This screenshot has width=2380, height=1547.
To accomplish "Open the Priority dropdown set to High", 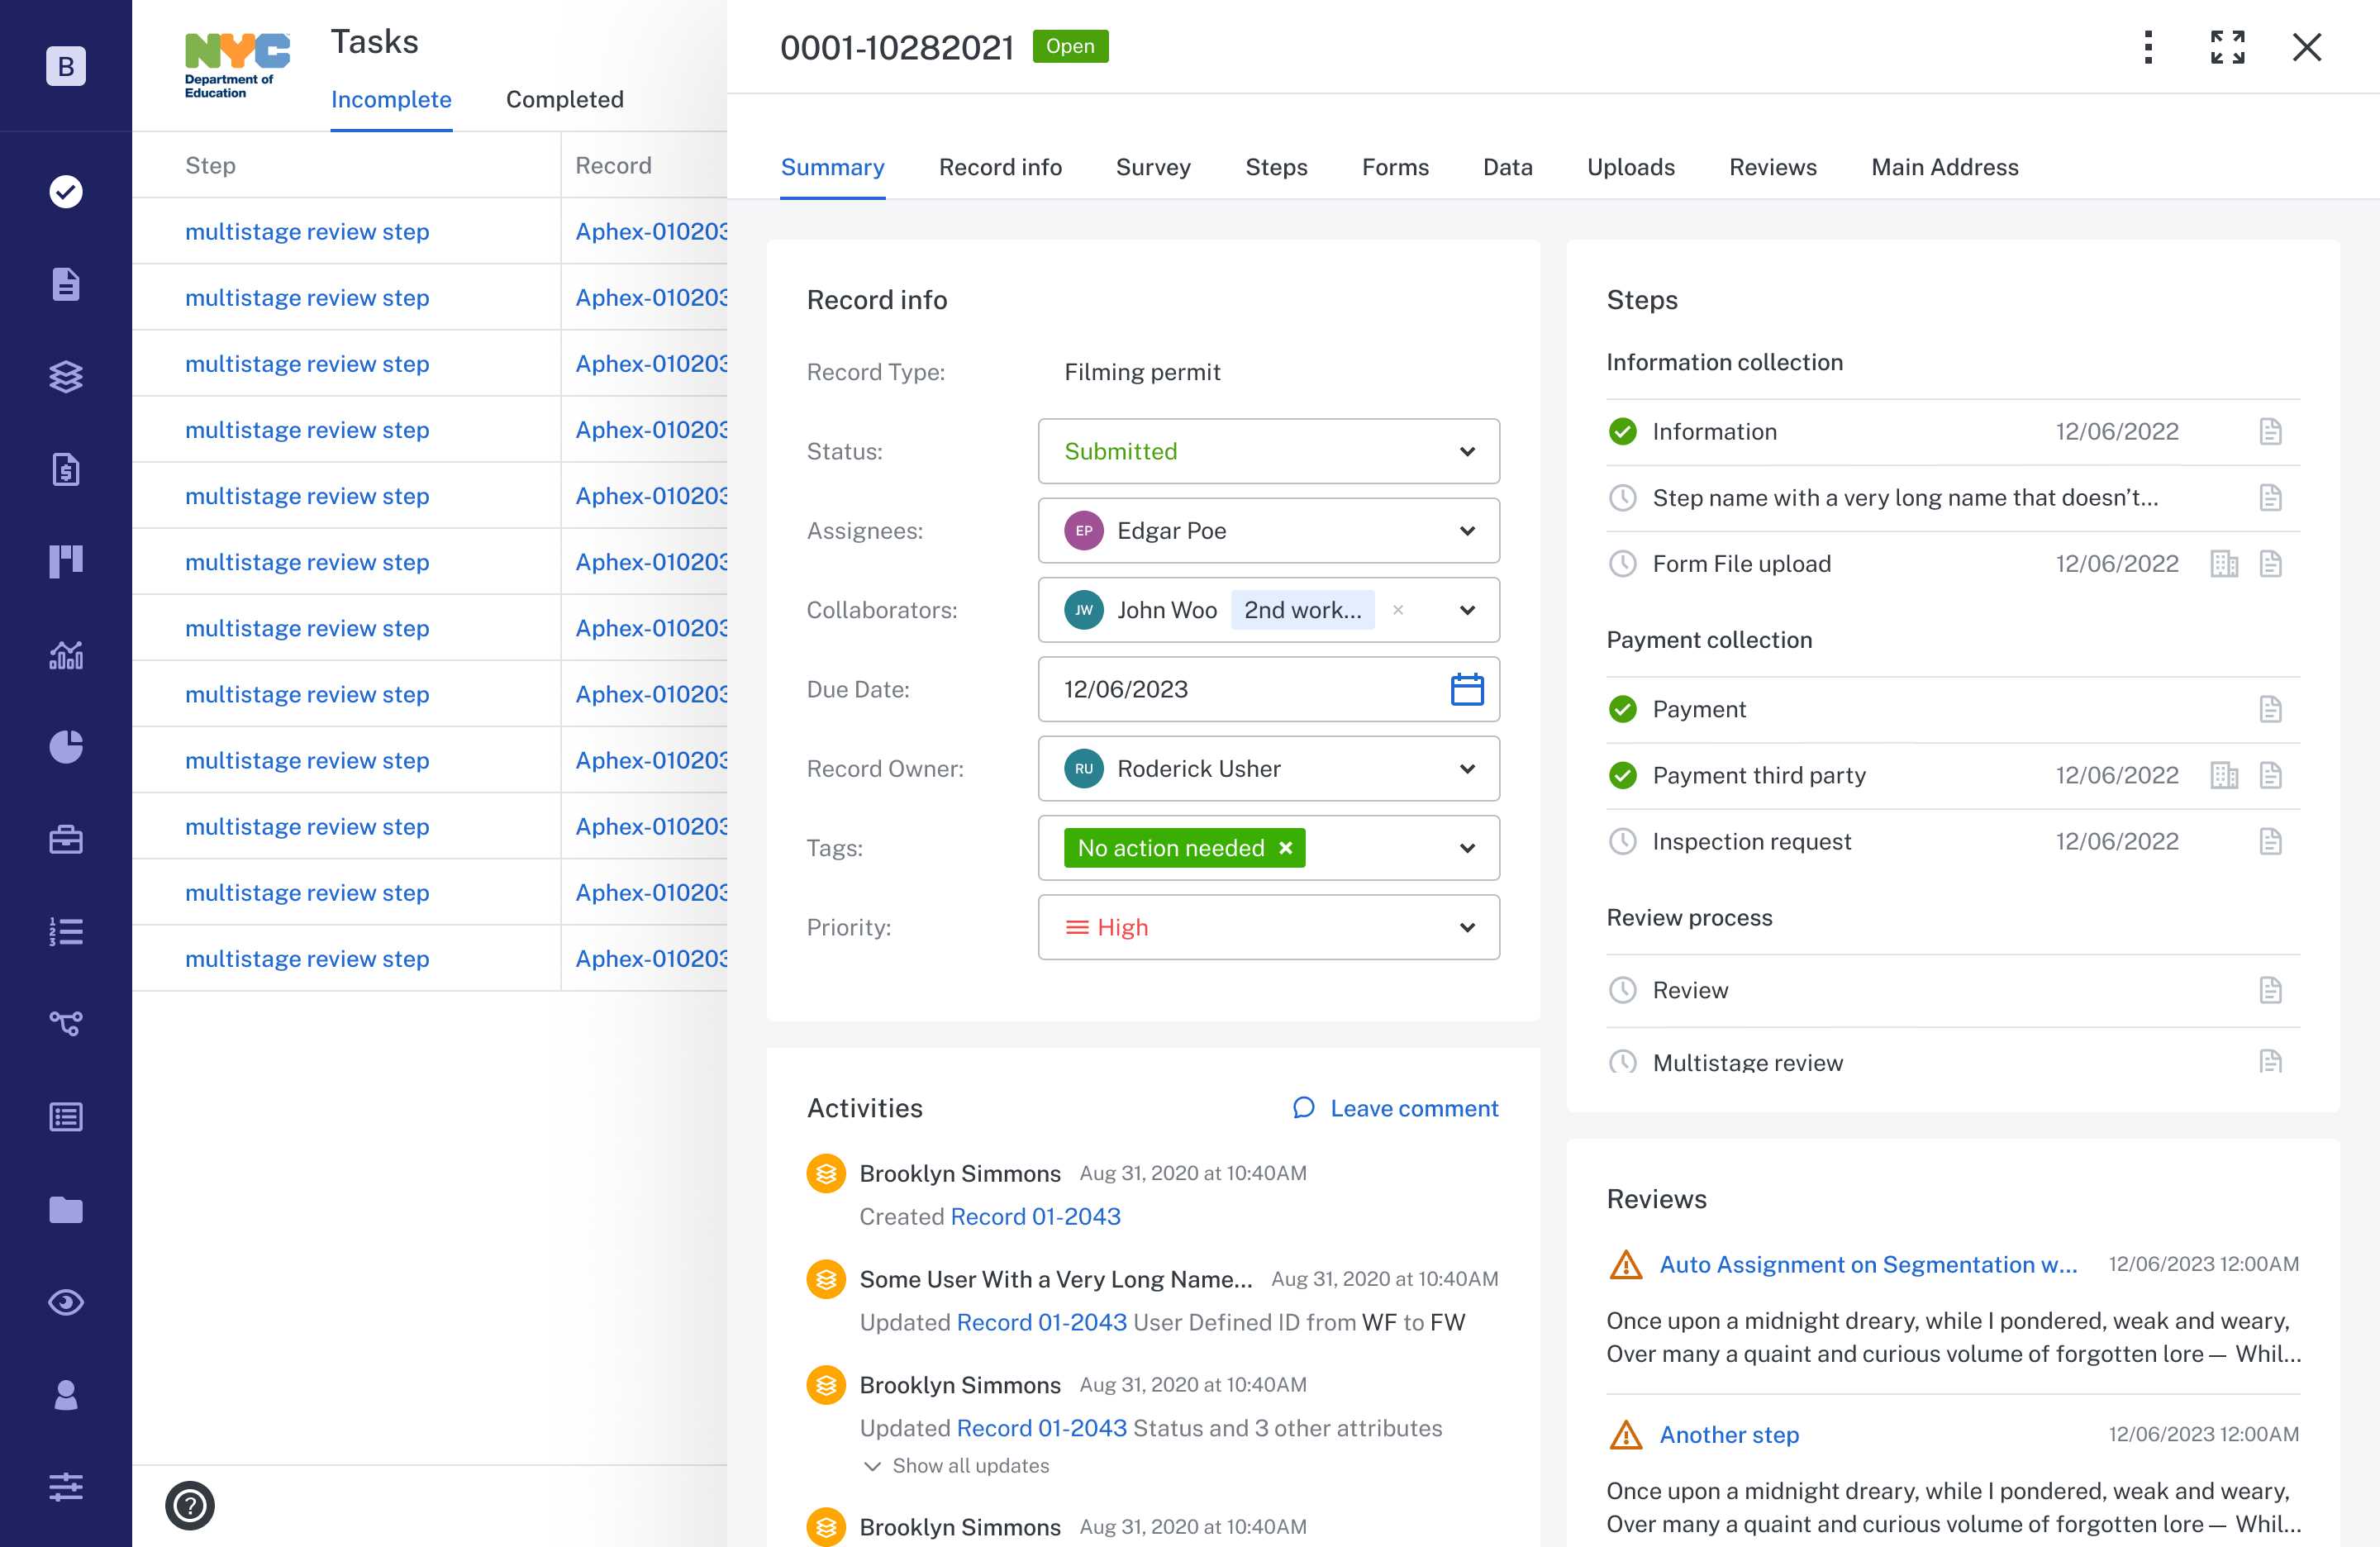I will (x=1268, y=927).
